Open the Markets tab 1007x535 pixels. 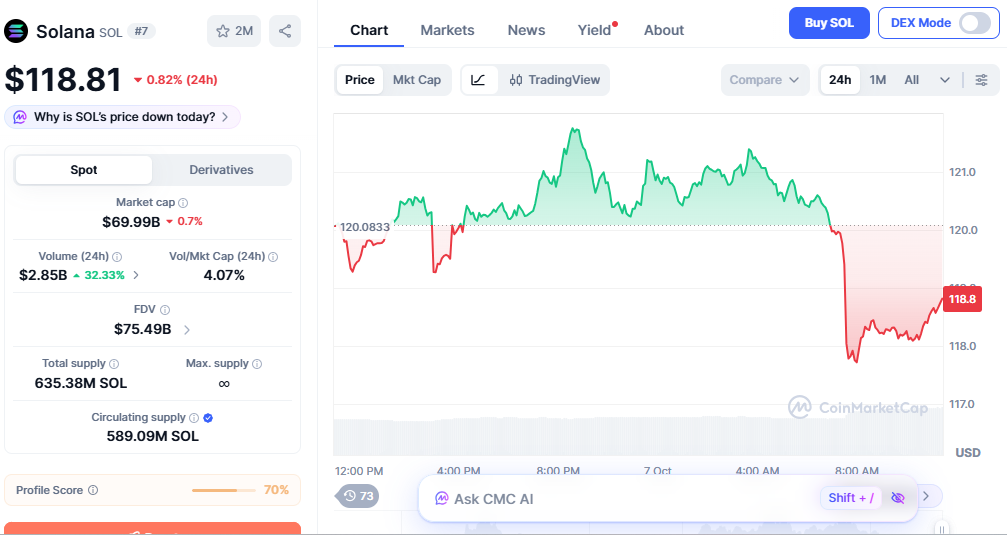(x=448, y=30)
